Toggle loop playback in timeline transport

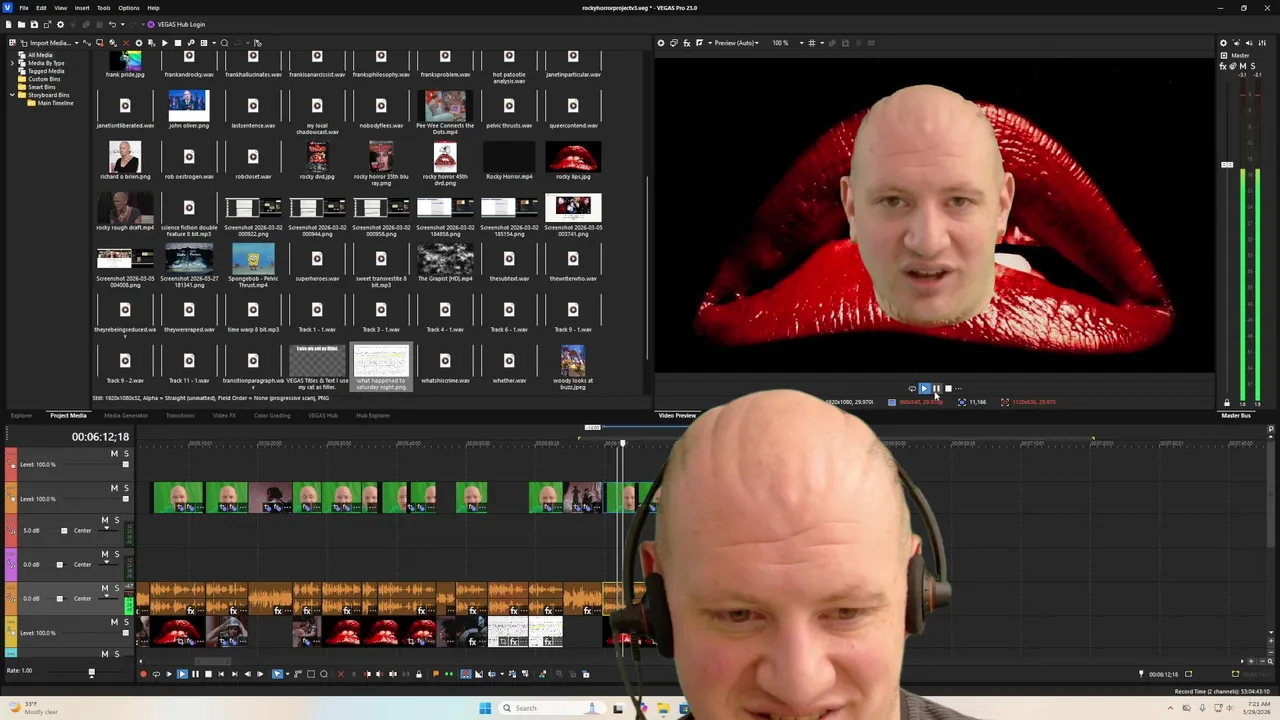click(156, 674)
